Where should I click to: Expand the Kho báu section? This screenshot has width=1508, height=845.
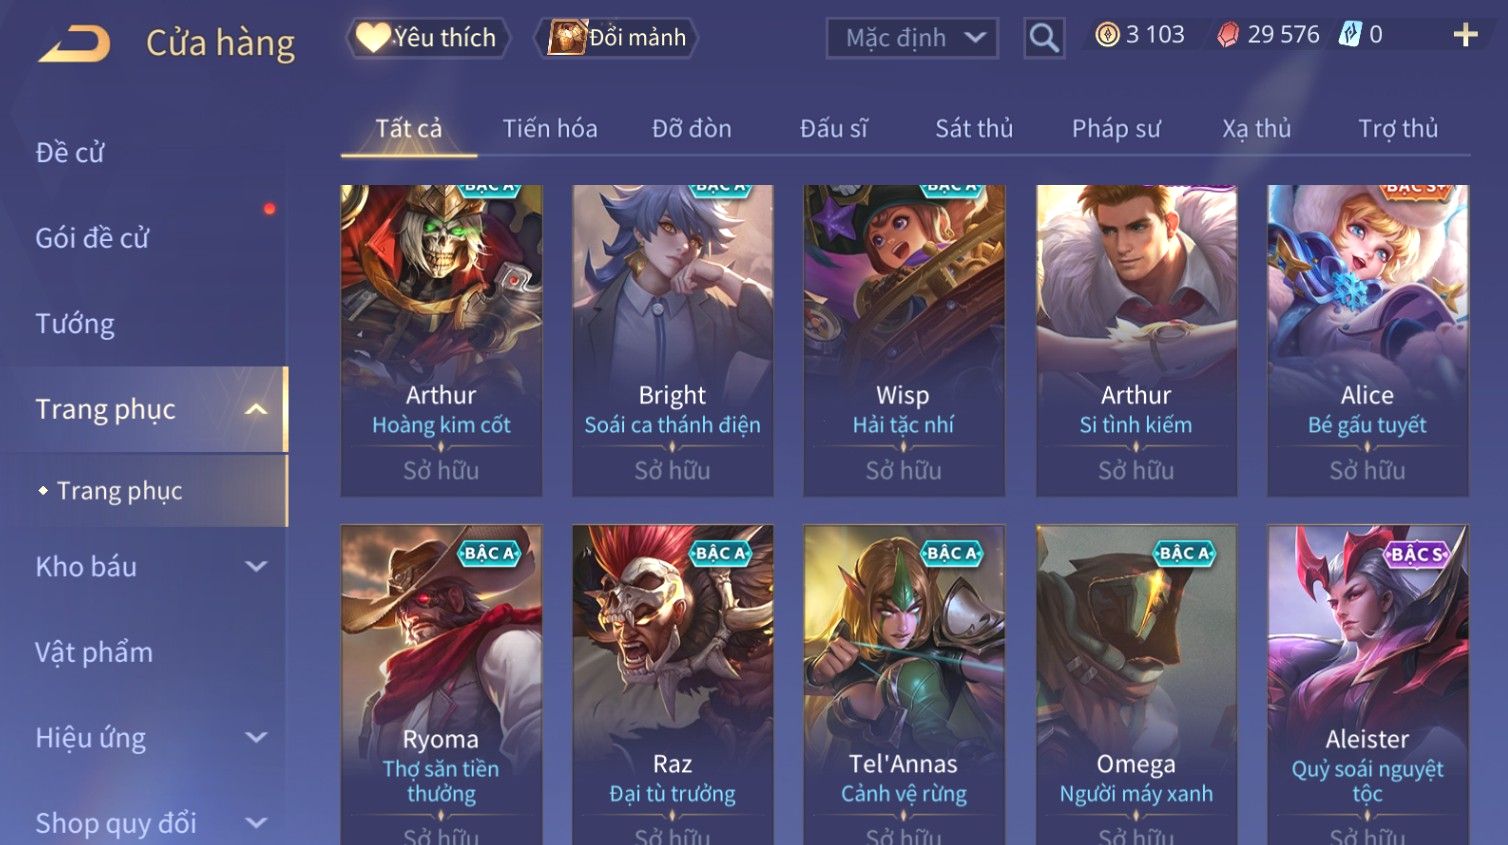tap(256, 566)
